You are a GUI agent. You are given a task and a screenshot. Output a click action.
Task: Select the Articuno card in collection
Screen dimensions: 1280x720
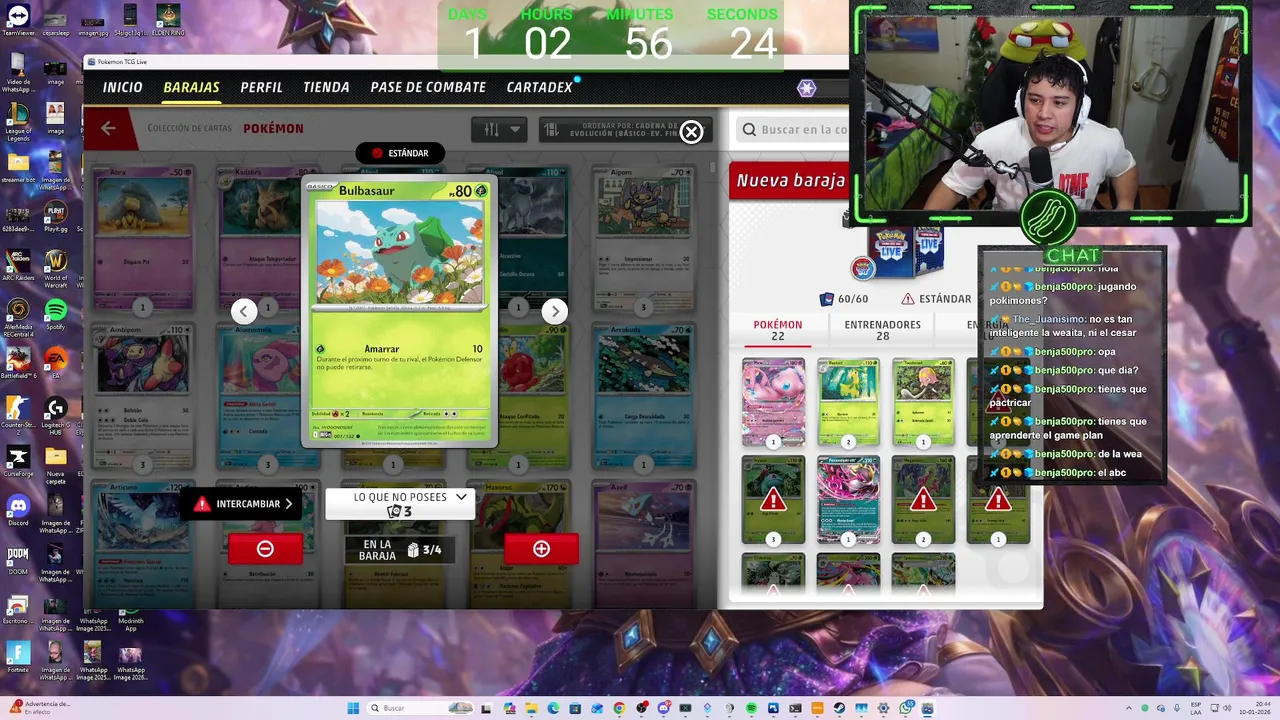(x=143, y=544)
